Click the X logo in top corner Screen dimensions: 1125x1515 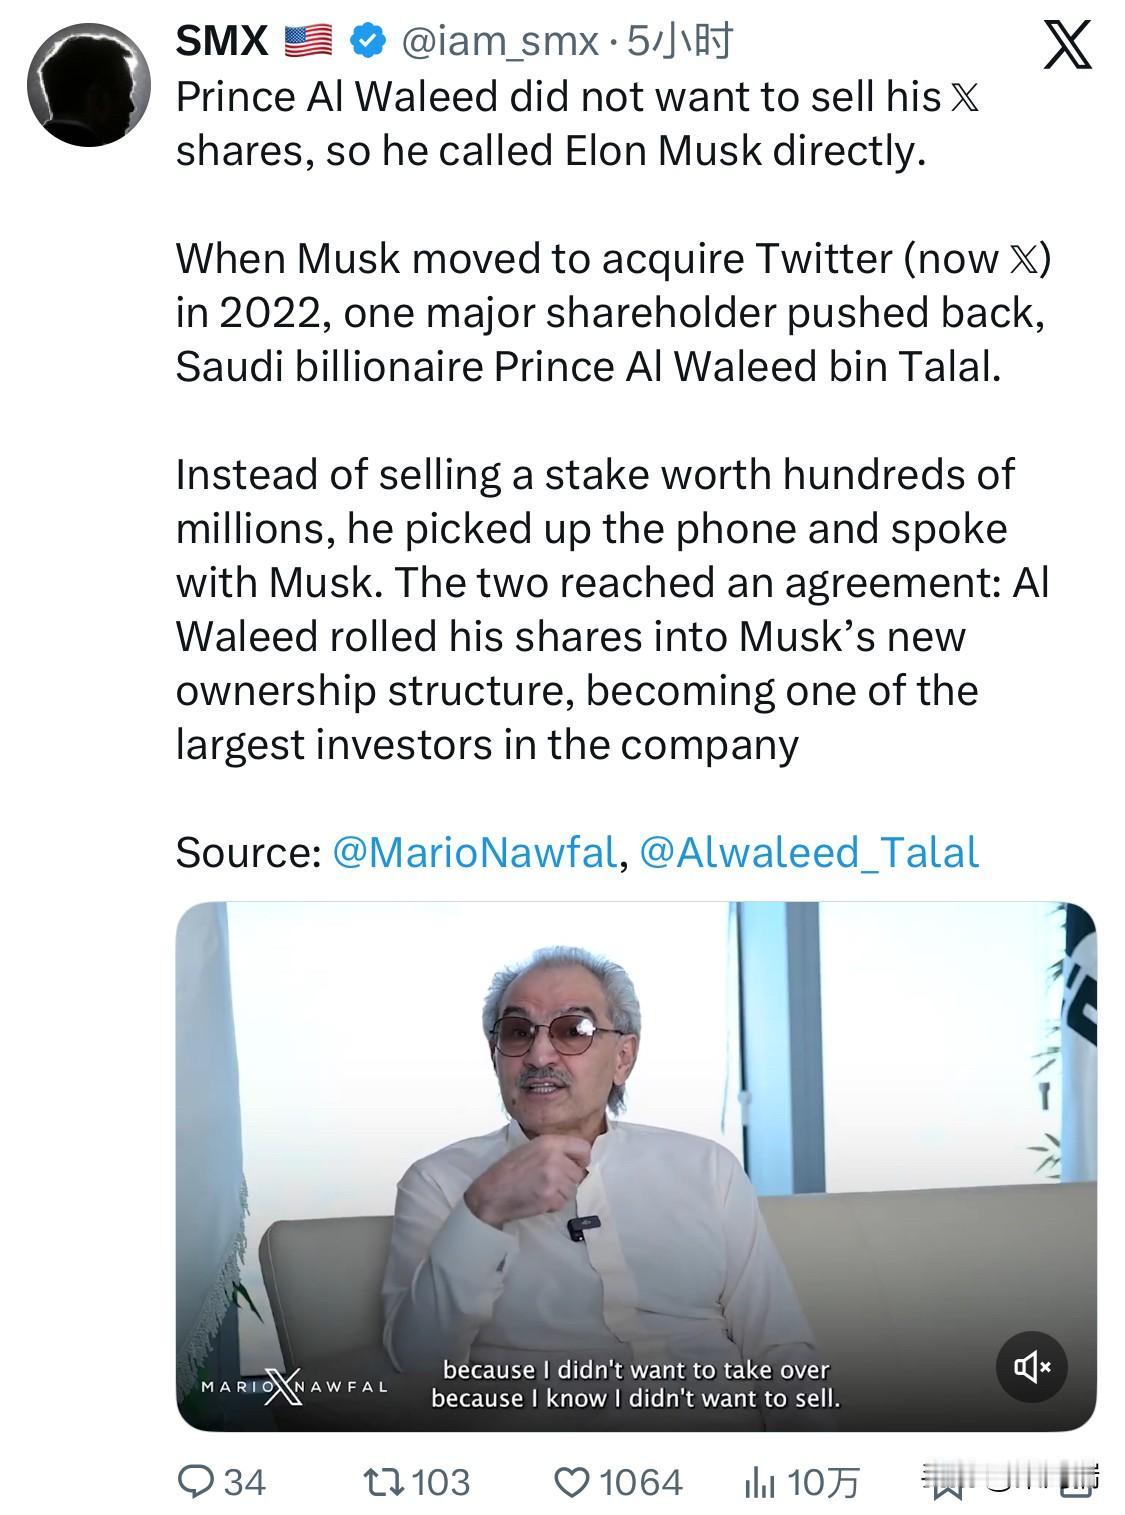(x=1066, y=46)
